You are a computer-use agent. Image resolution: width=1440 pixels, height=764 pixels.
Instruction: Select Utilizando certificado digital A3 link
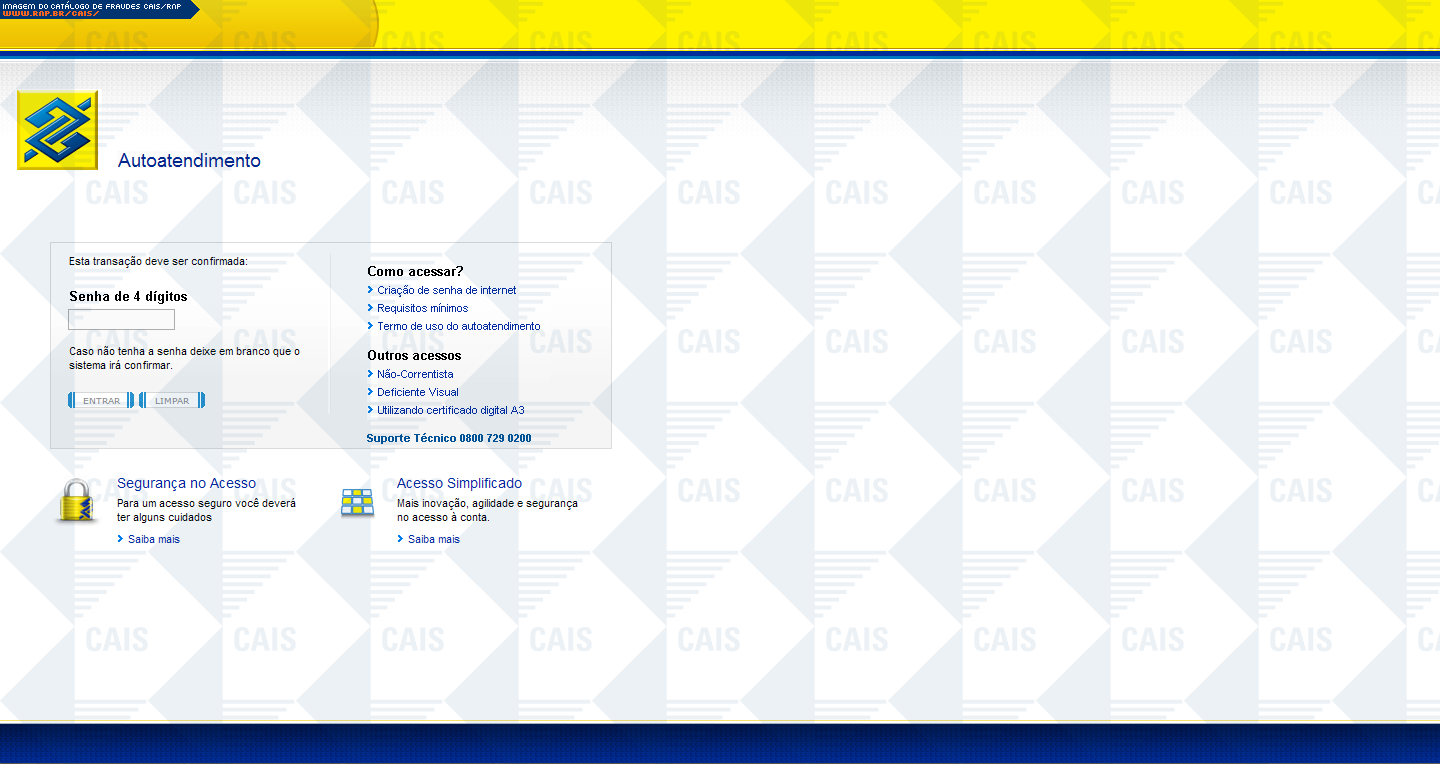(x=450, y=410)
